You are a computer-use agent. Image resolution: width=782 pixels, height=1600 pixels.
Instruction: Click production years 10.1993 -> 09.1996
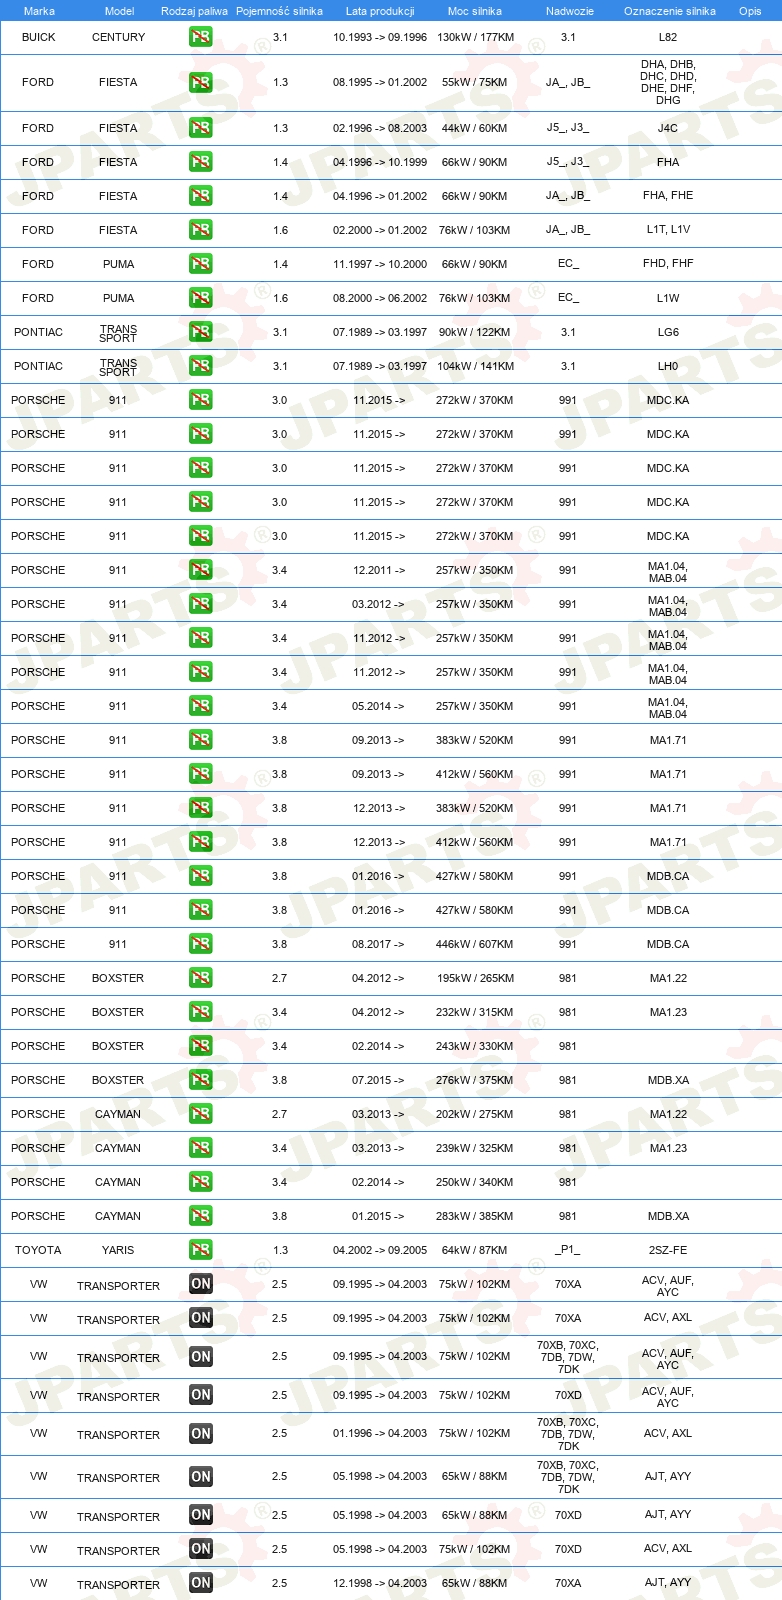(380, 37)
